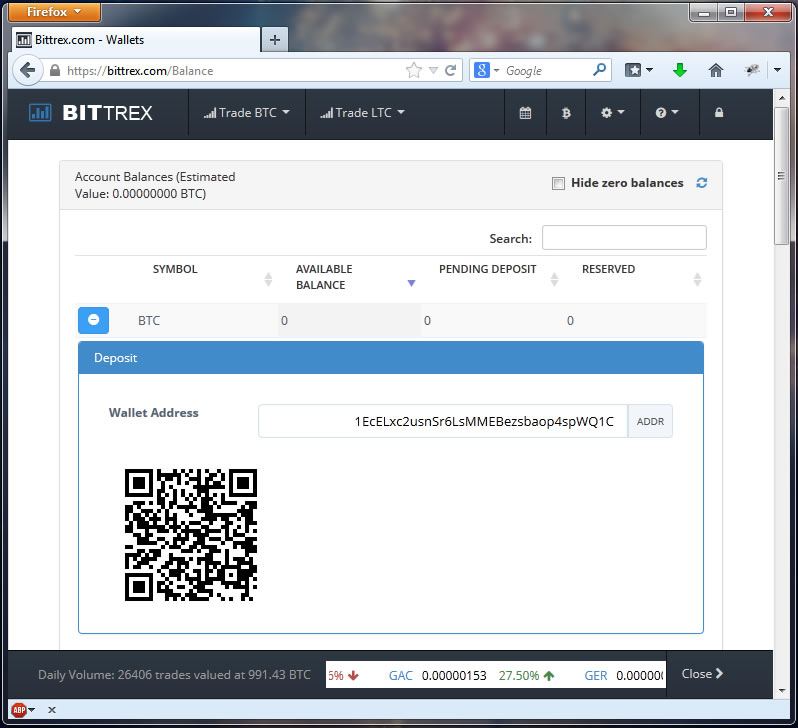
Task: Open downloads with the green arrow
Action: click(679, 70)
